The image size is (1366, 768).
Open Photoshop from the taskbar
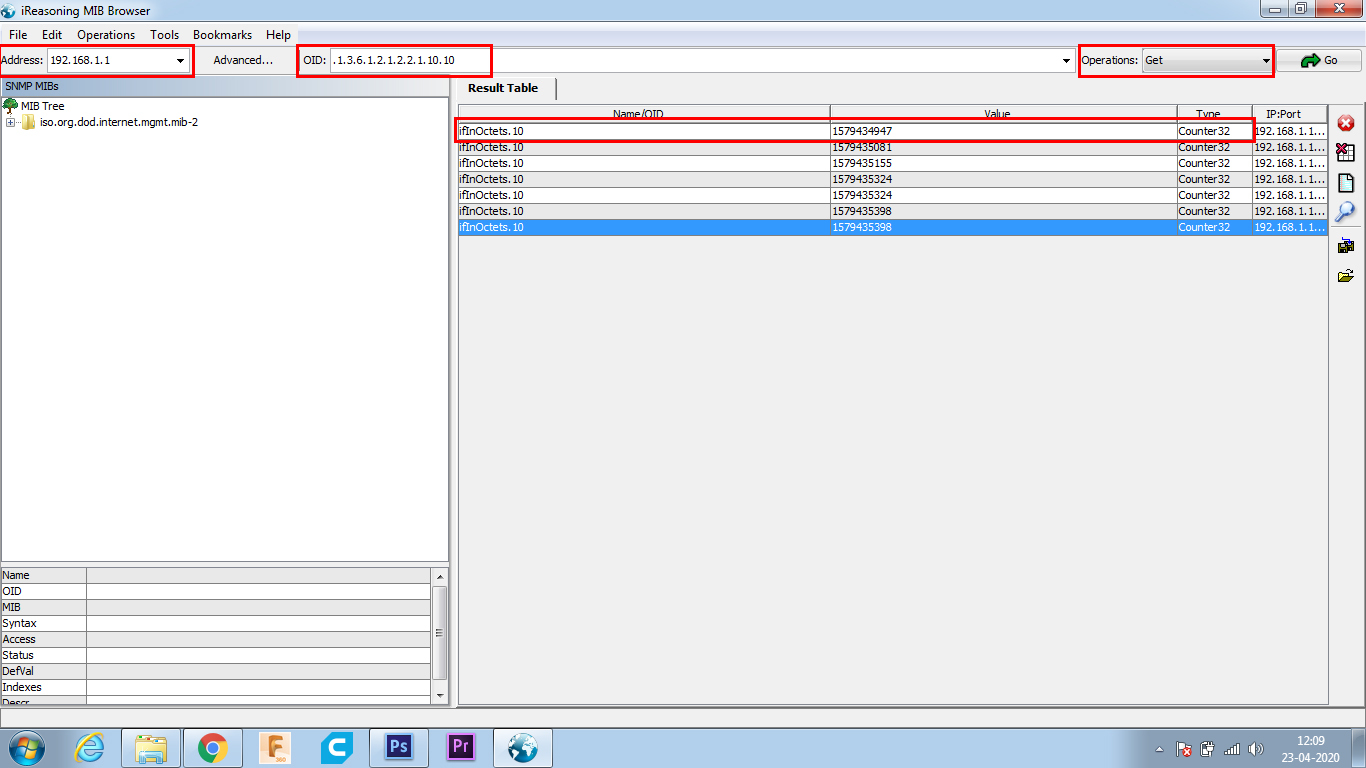click(x=398, y=748)
